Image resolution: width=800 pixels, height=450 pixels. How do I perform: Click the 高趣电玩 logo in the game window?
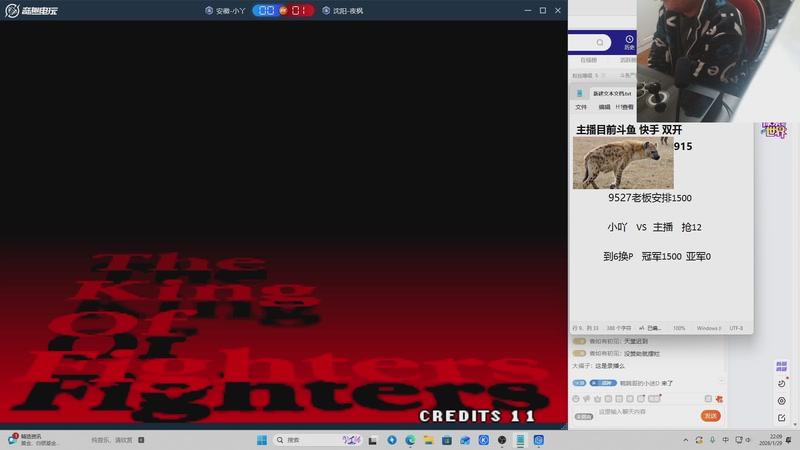(x=32, y=10)
